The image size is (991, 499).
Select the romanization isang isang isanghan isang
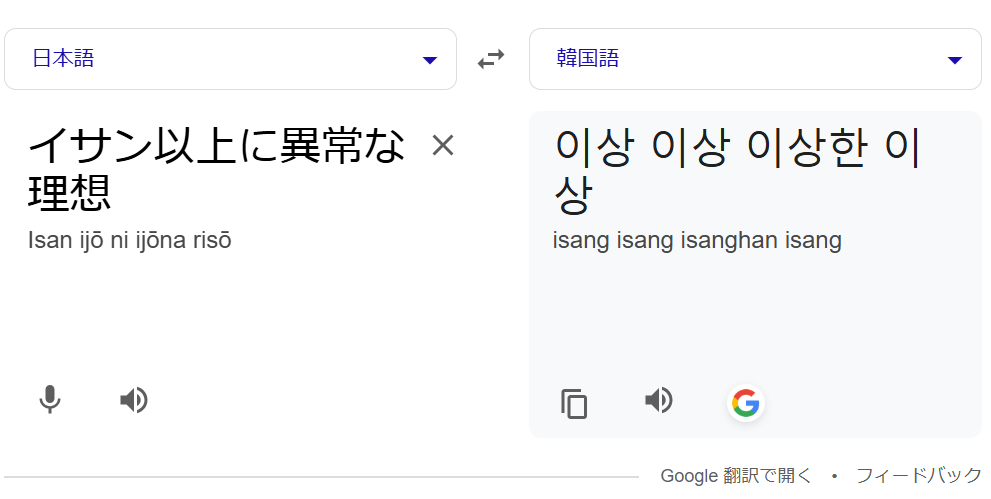coord(697,241)
